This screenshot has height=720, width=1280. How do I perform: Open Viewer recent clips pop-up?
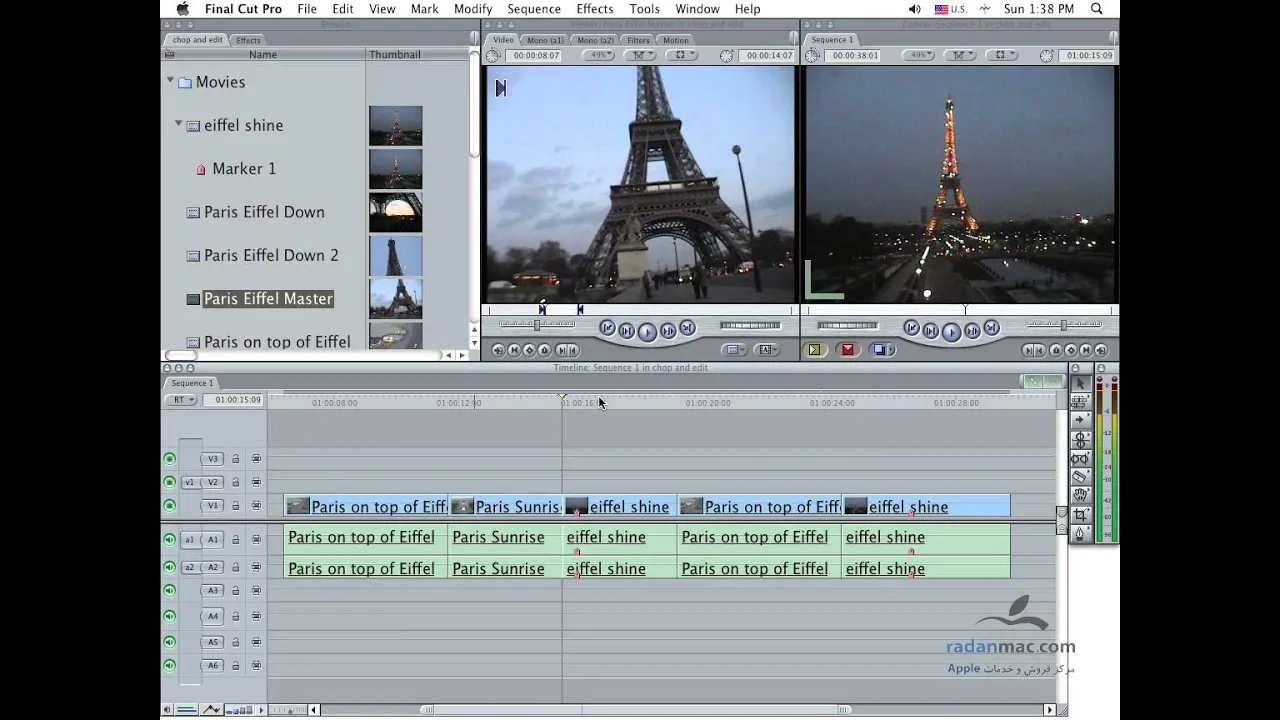[734, 350]
